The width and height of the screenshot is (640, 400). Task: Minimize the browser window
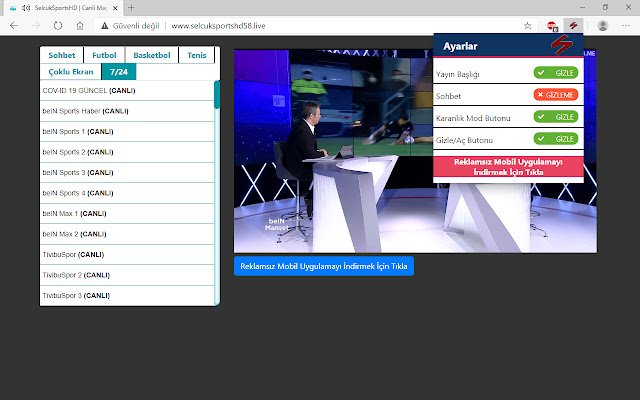tap(582, 7)
